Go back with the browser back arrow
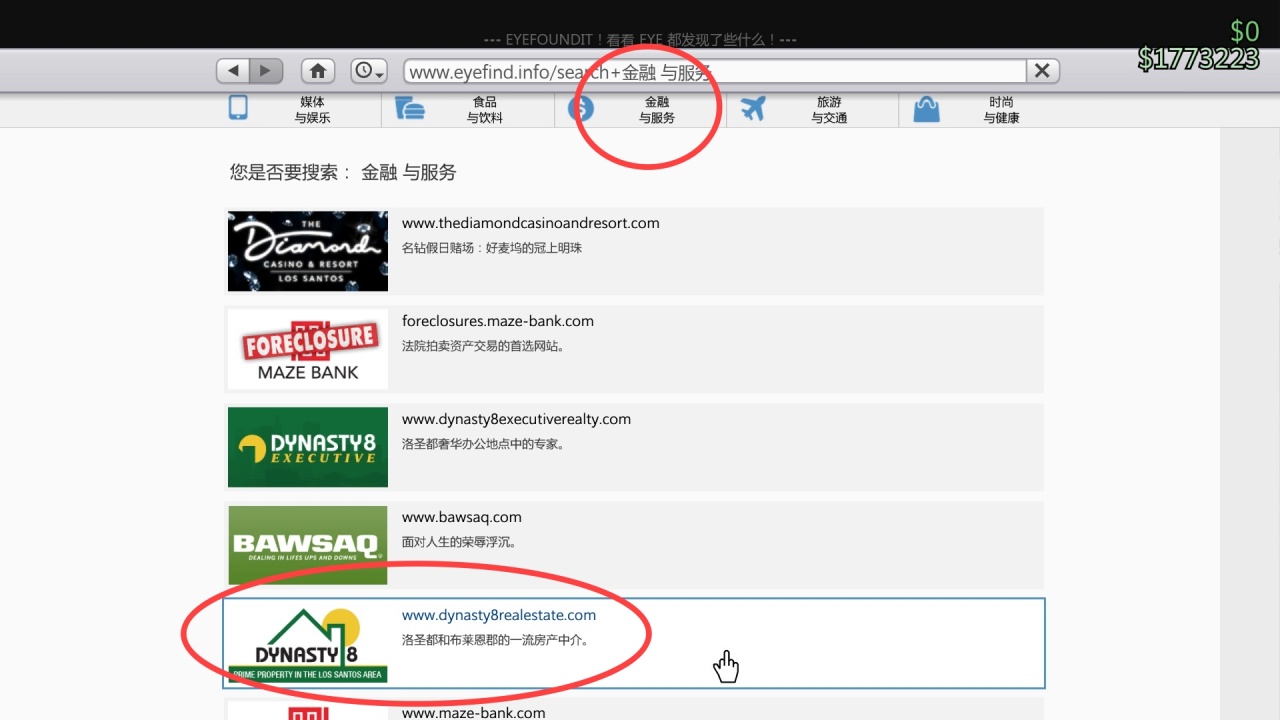 click(x=233, y=71)
